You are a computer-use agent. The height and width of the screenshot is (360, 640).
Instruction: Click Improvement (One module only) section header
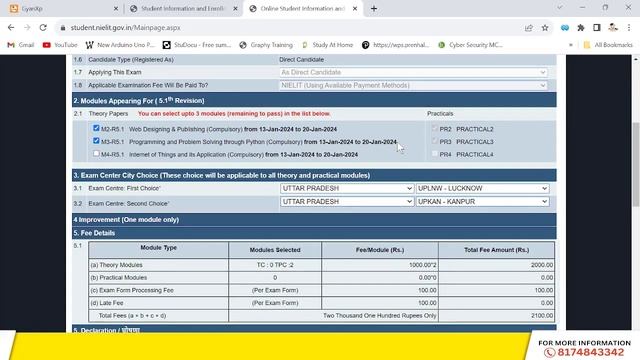point(314,220)
